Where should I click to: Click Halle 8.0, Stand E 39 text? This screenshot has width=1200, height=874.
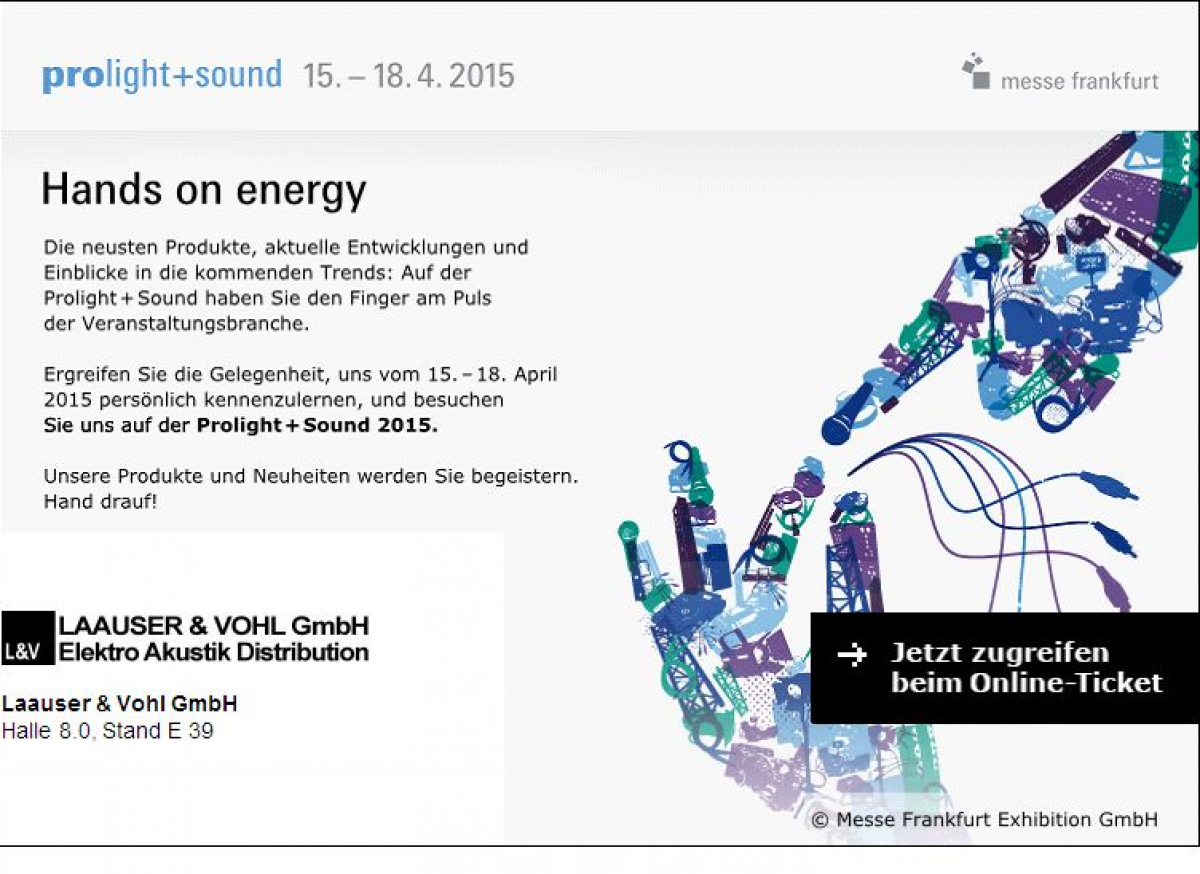[108, 731]
